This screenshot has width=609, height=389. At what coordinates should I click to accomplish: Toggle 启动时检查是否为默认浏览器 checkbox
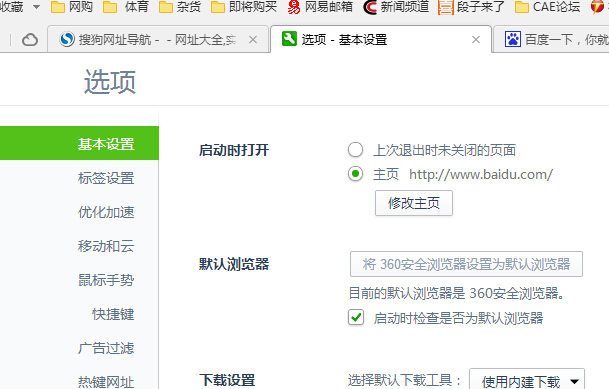pyautogui.click(x=356, y=318)
